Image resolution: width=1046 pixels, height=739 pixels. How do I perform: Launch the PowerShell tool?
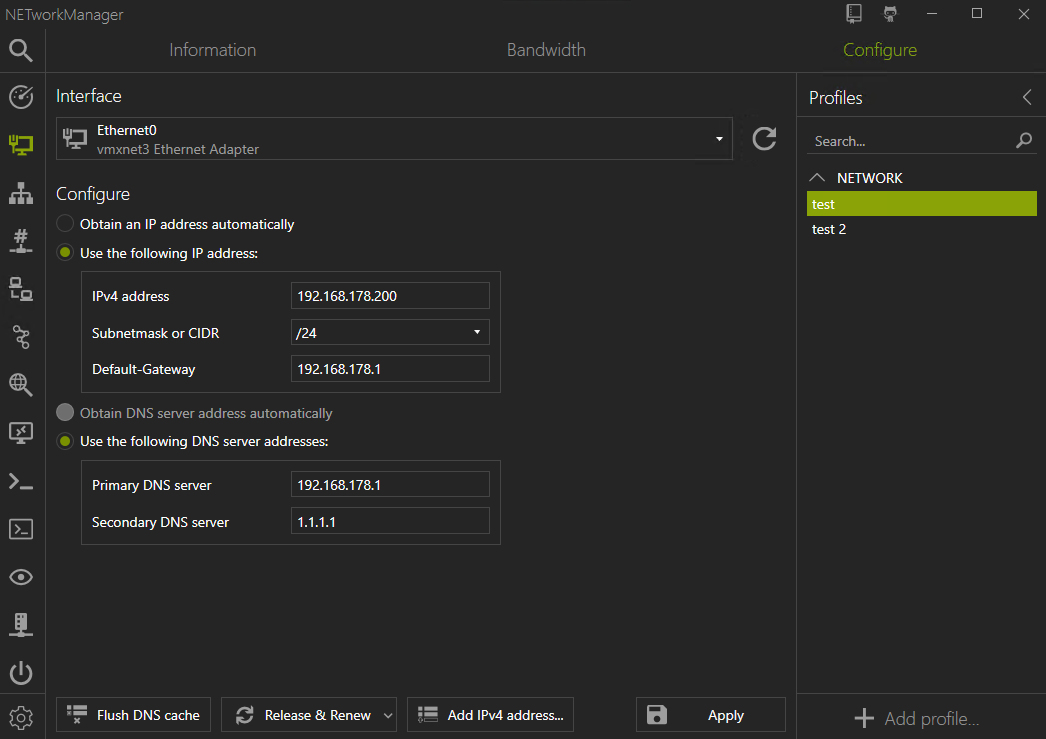click(21, 481)
